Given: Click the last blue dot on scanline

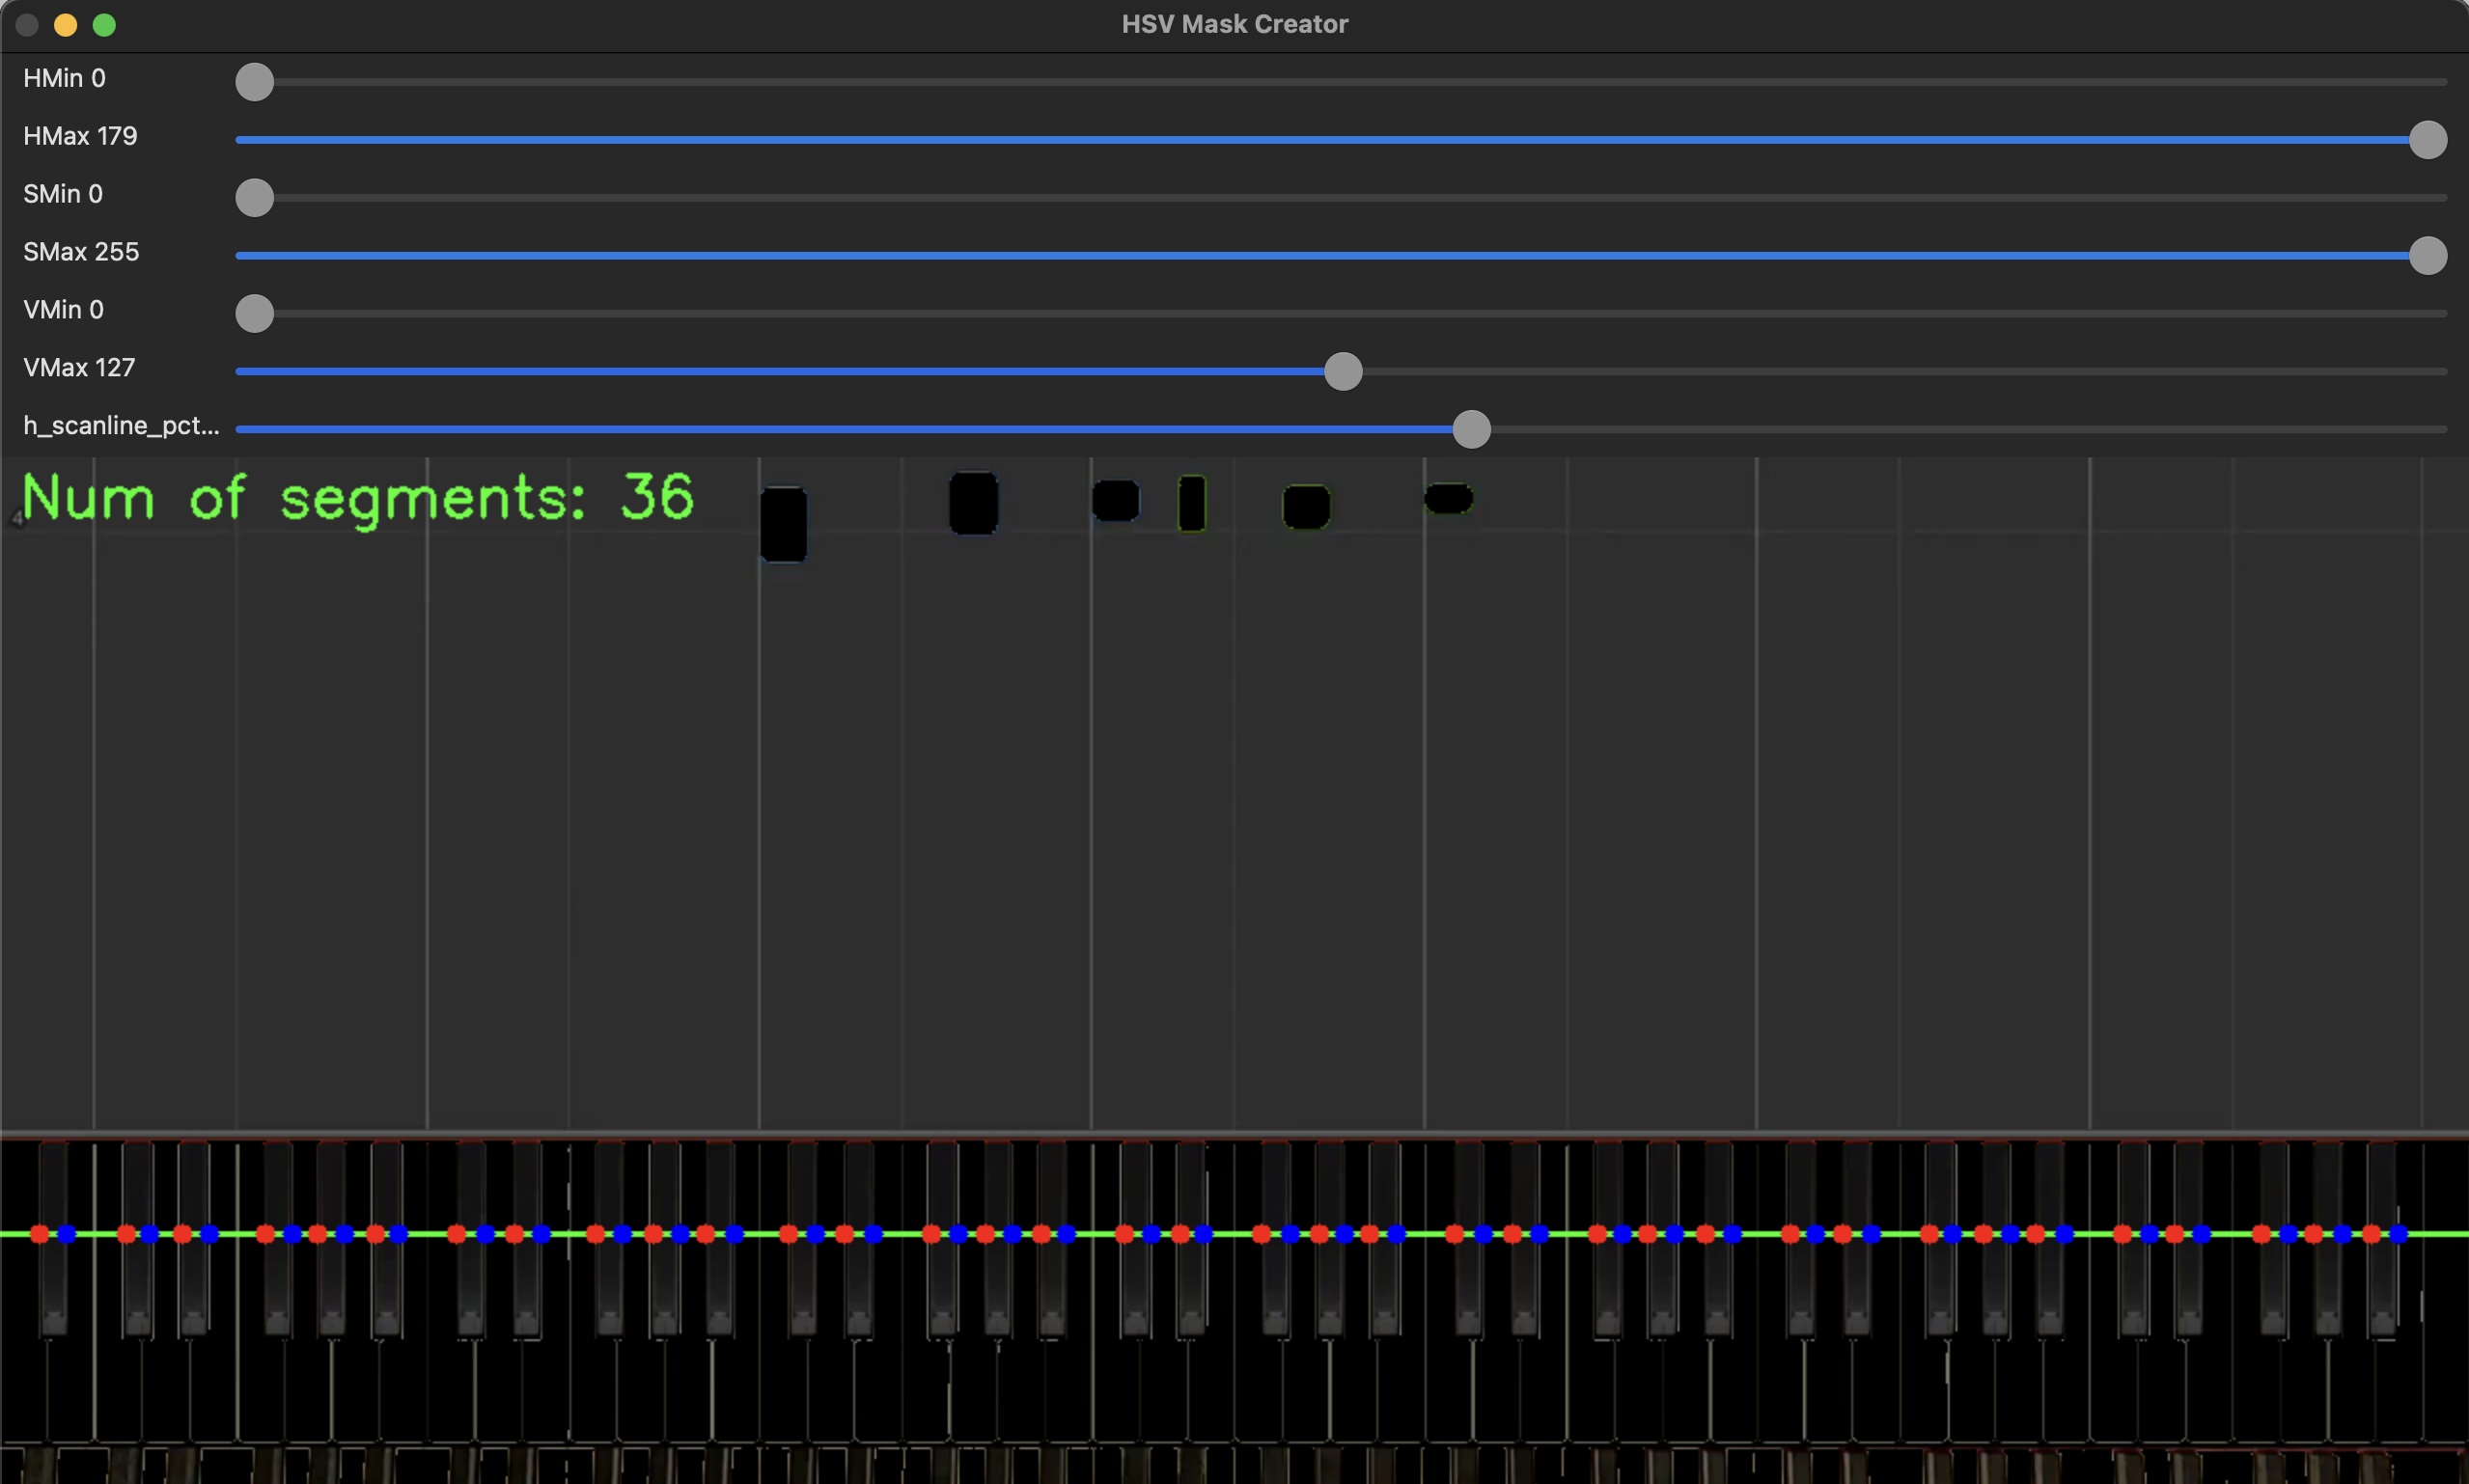Looking at the screenshot, I should 2398,1234.
